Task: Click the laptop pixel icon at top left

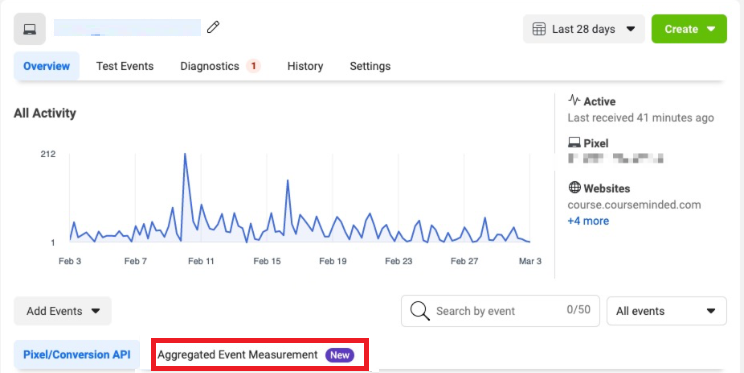Action: [30, 29]
